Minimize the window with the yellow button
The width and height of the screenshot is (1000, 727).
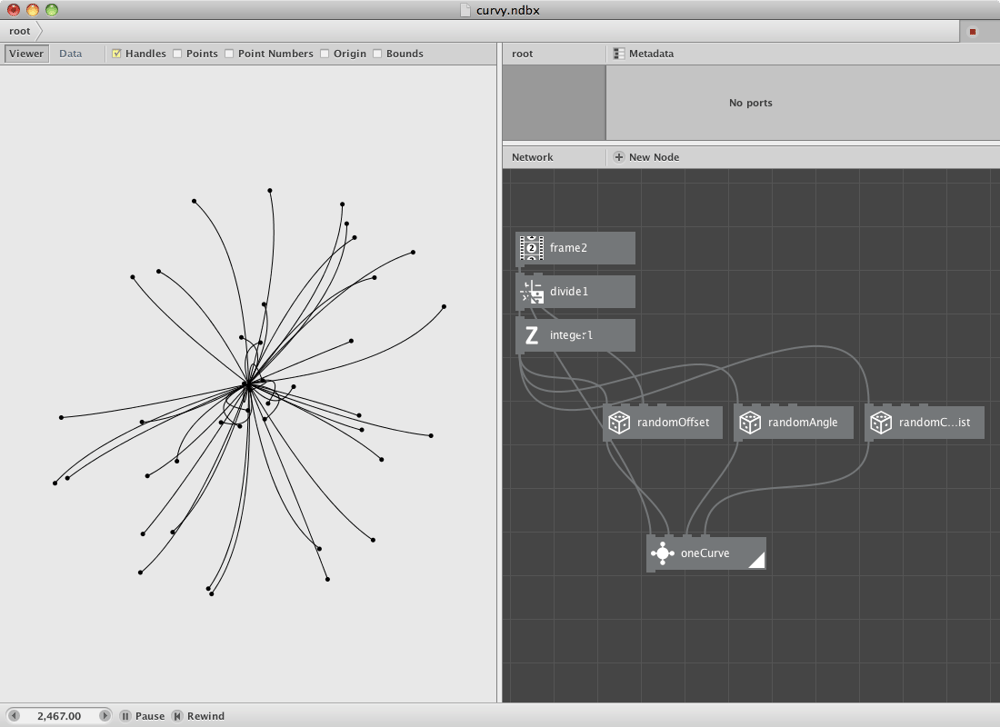(x=33, y=10)
